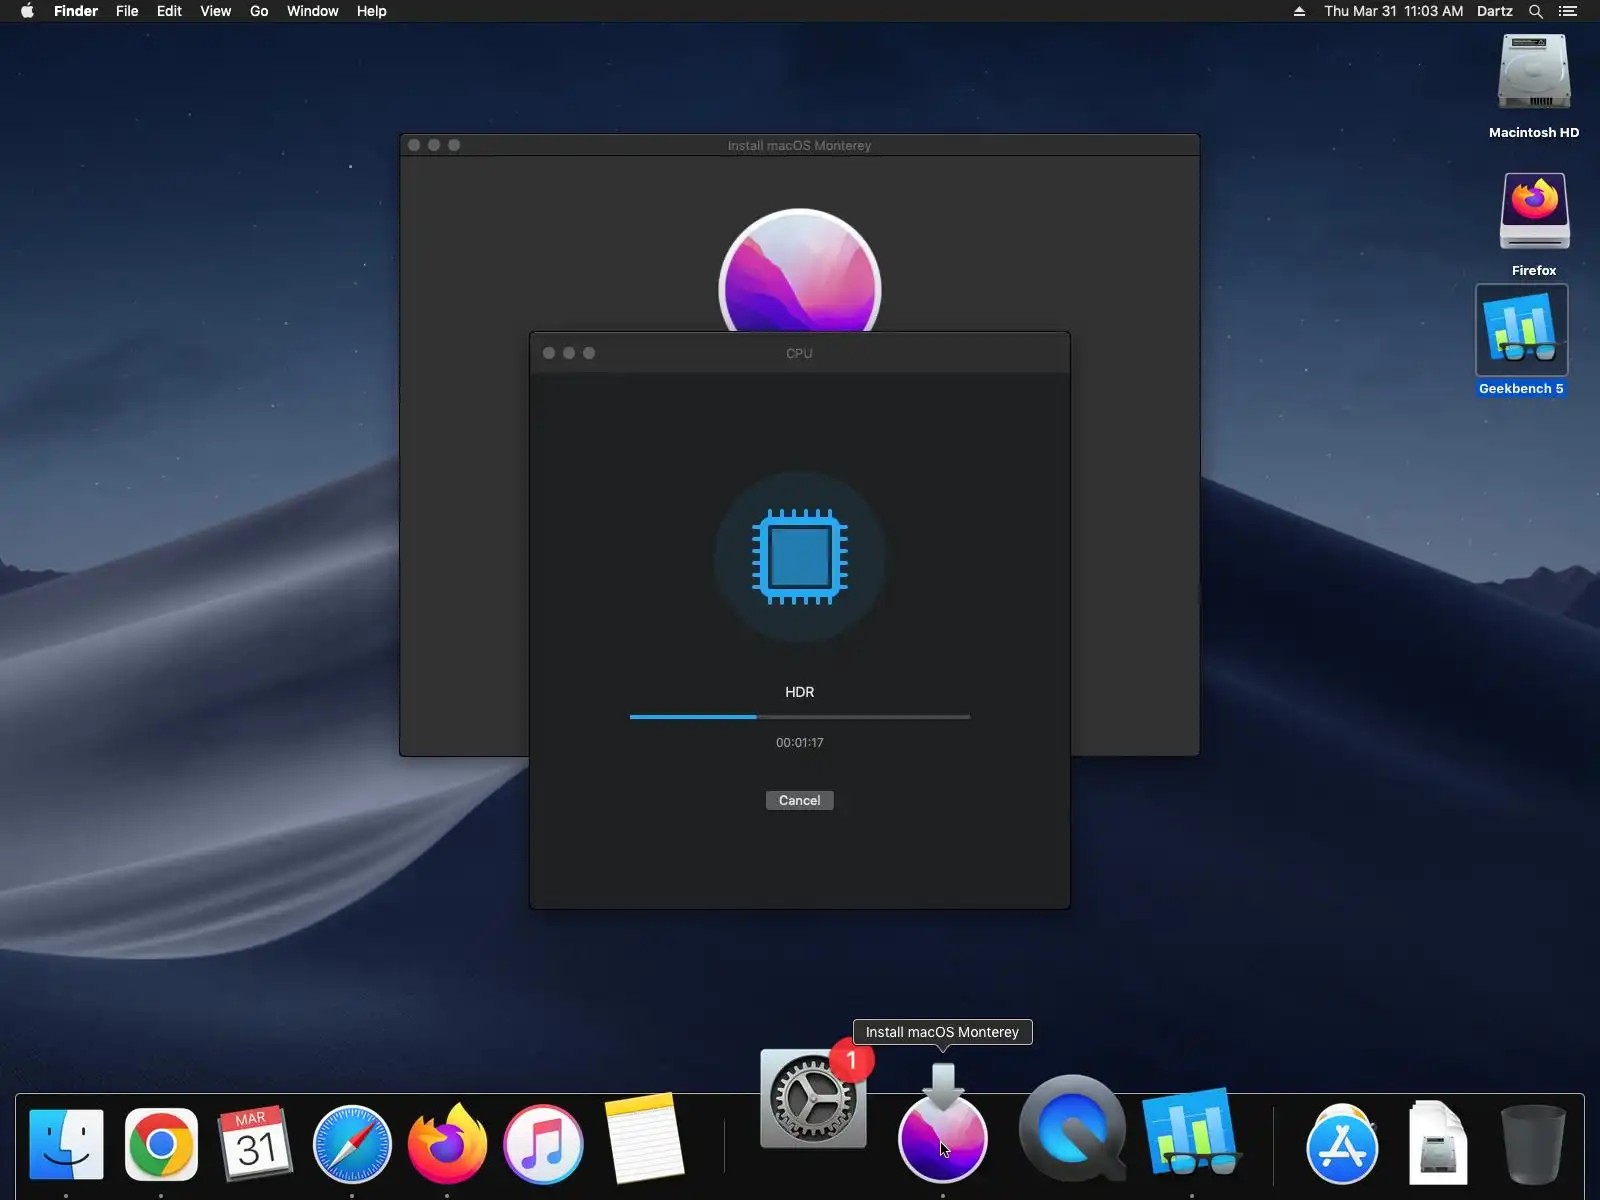Click Install macOS Monterey window title bar
The height and width of the screenshot is (1200, 1600).
(x=800, y=145)
